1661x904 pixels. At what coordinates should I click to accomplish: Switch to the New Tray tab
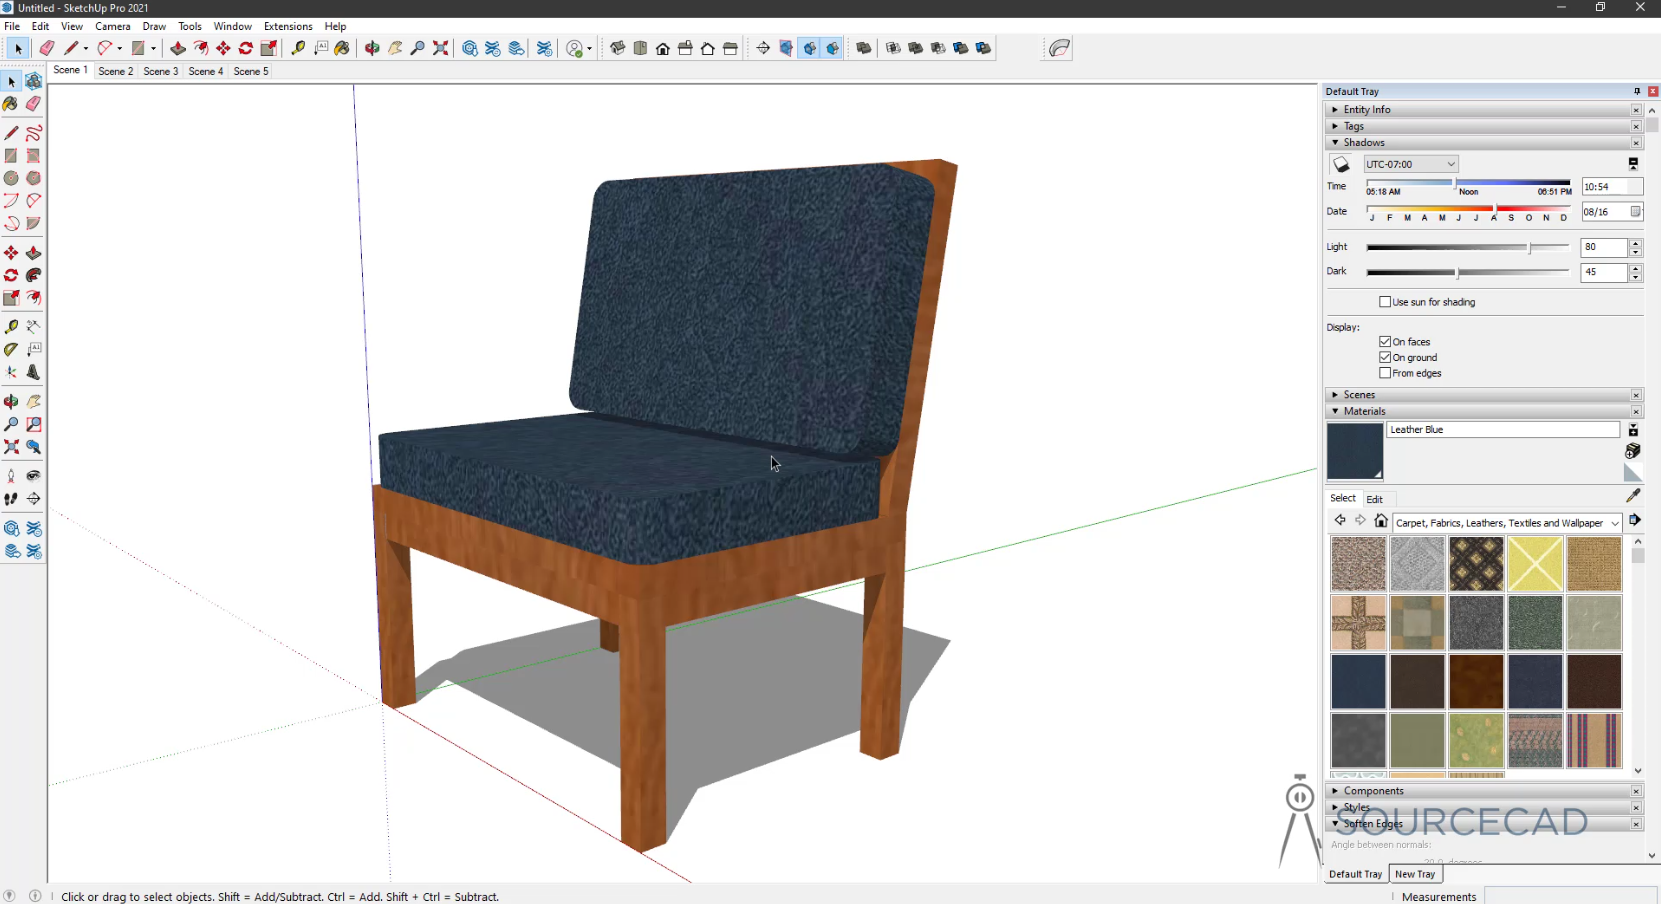click(x=1414, y=874)
